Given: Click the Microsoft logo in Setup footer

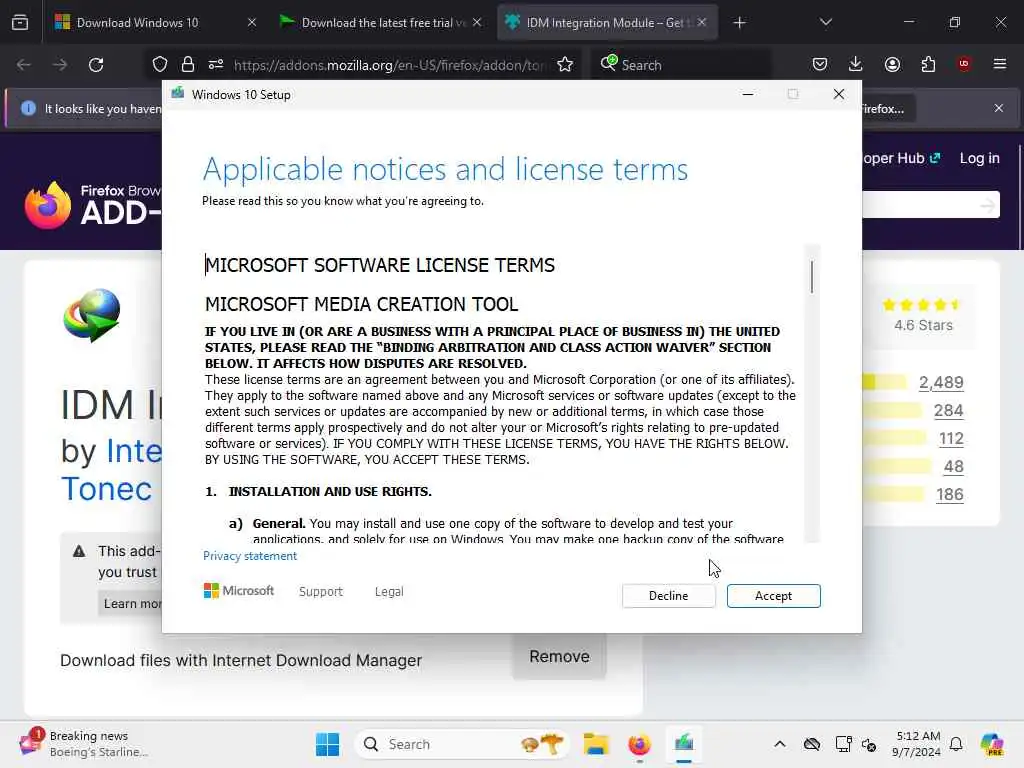Looking at the screenshot, I should [x=239, y=591].
